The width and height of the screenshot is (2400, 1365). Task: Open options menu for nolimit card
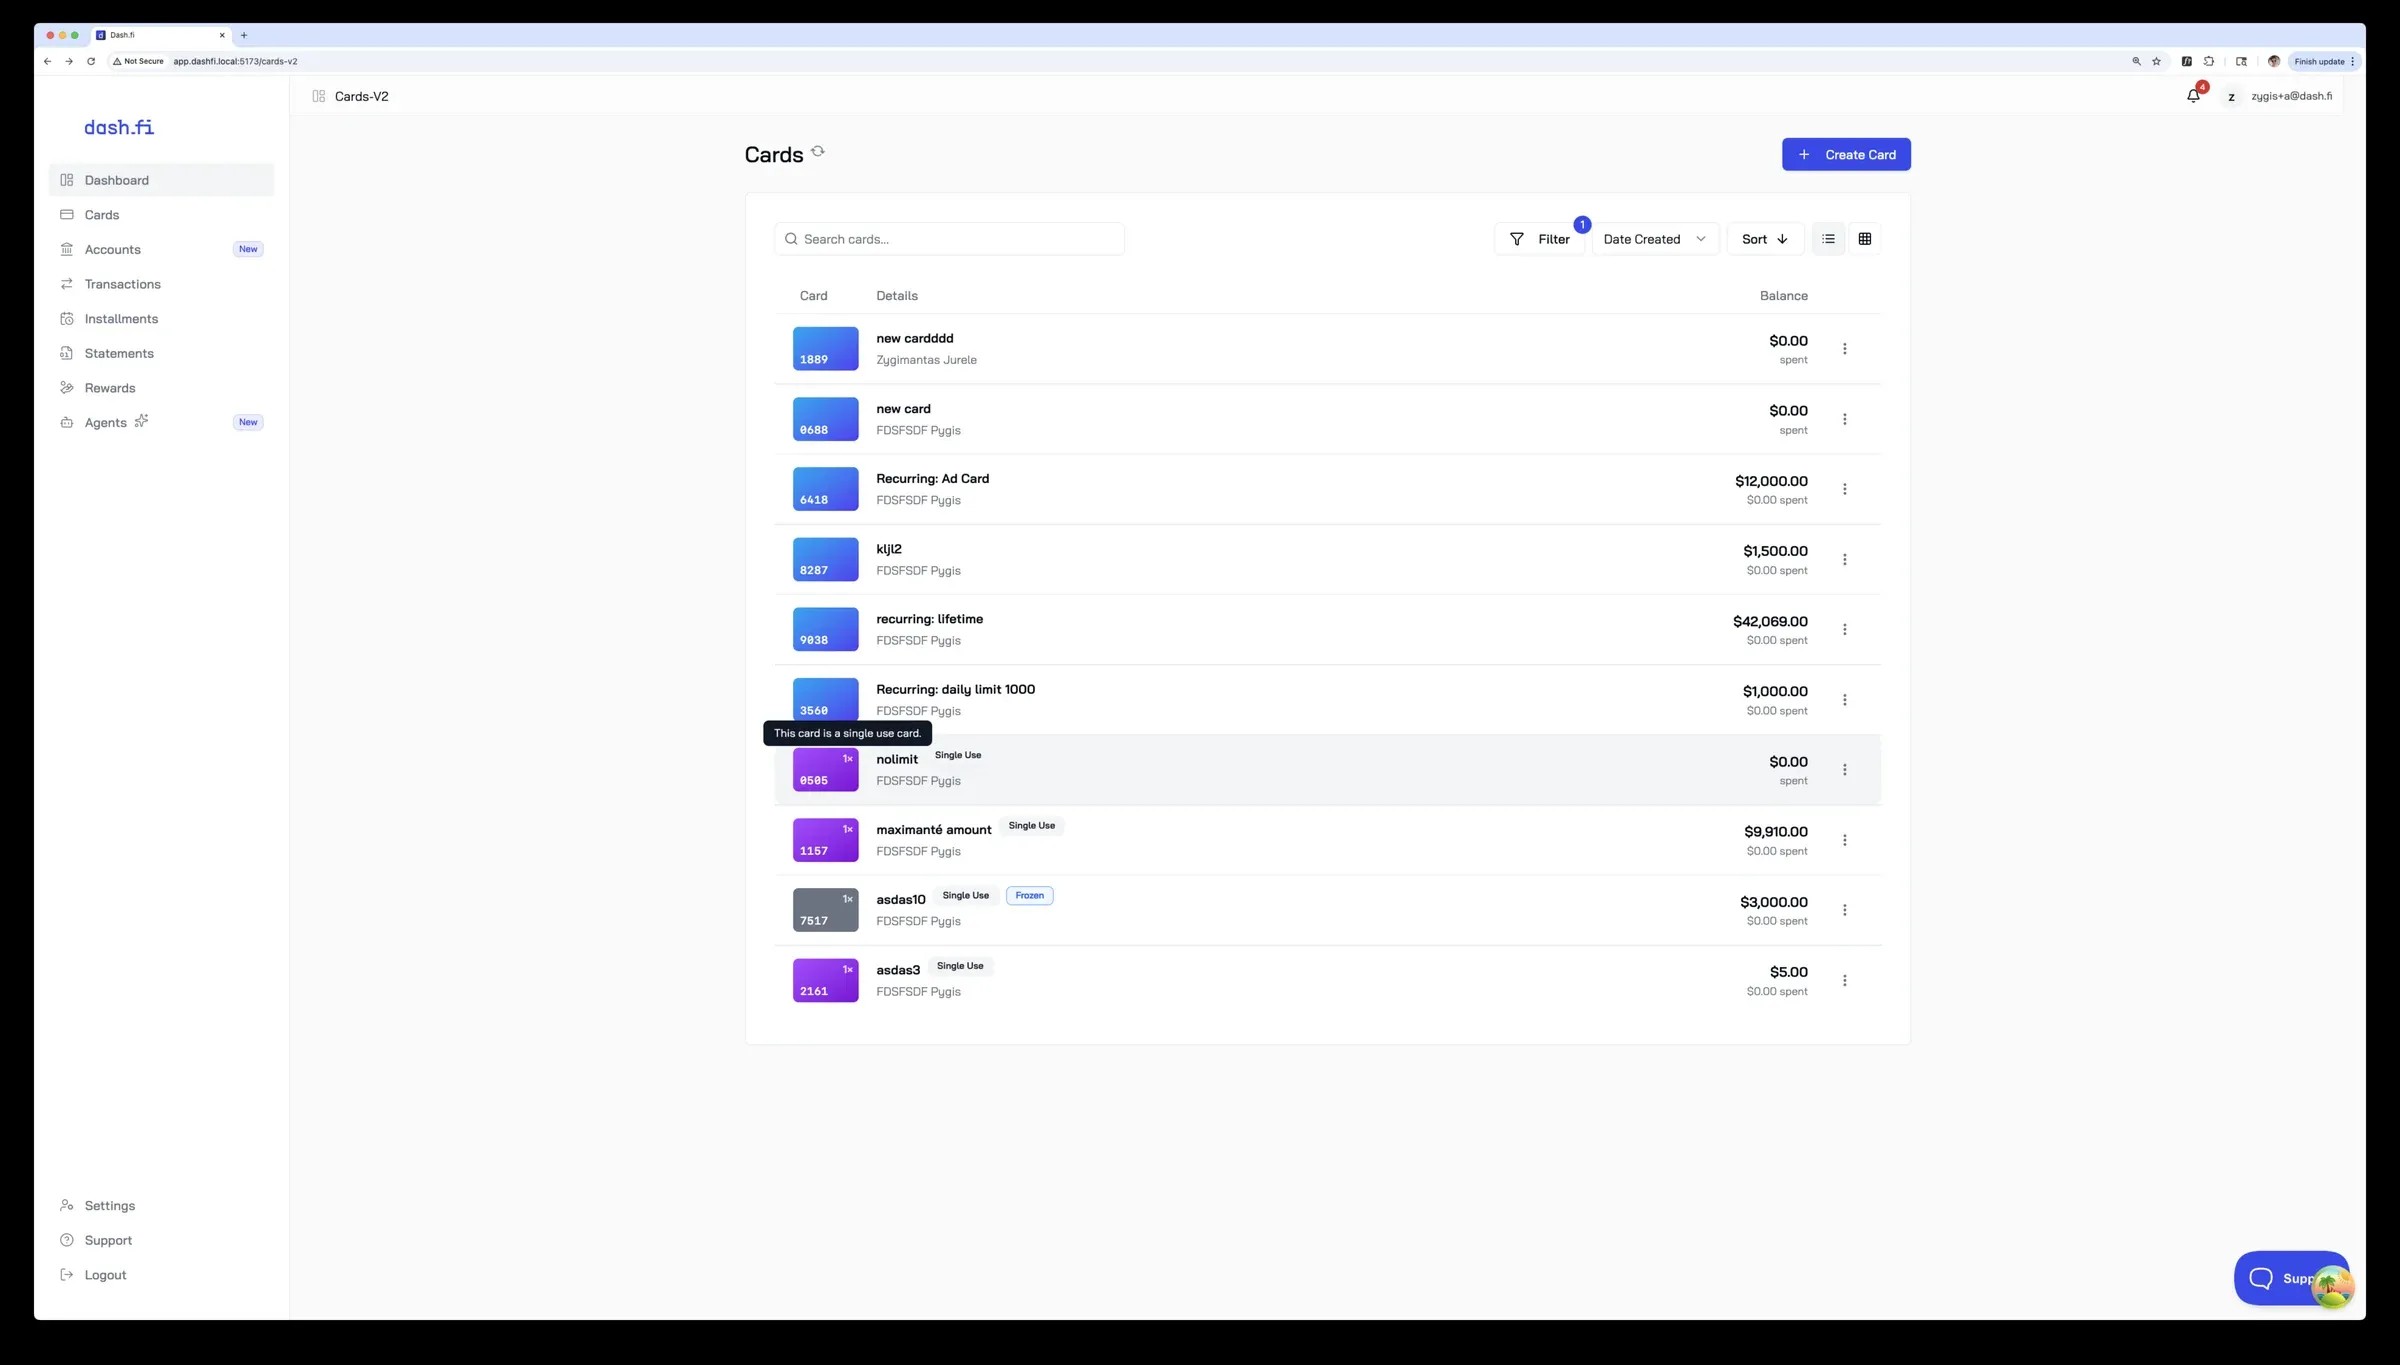(1845, 770)
